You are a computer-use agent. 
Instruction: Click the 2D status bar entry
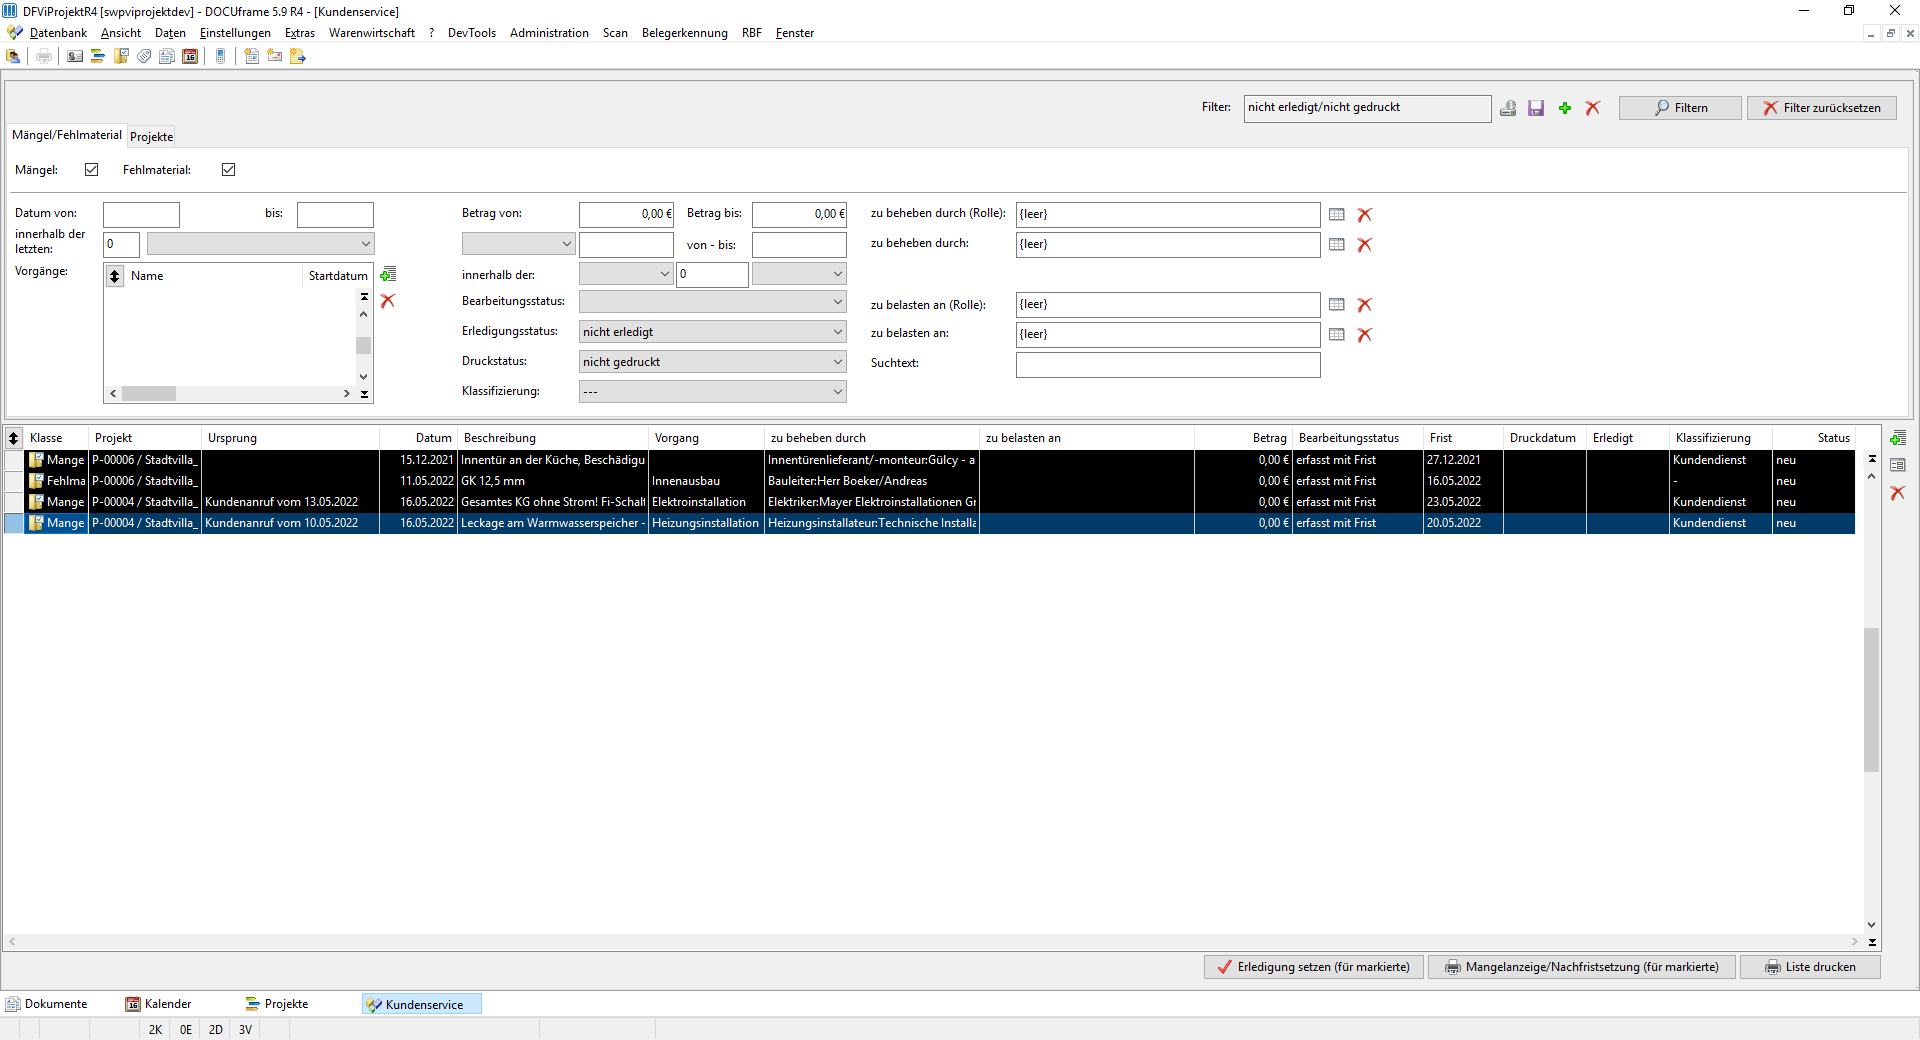point(215,1030)
